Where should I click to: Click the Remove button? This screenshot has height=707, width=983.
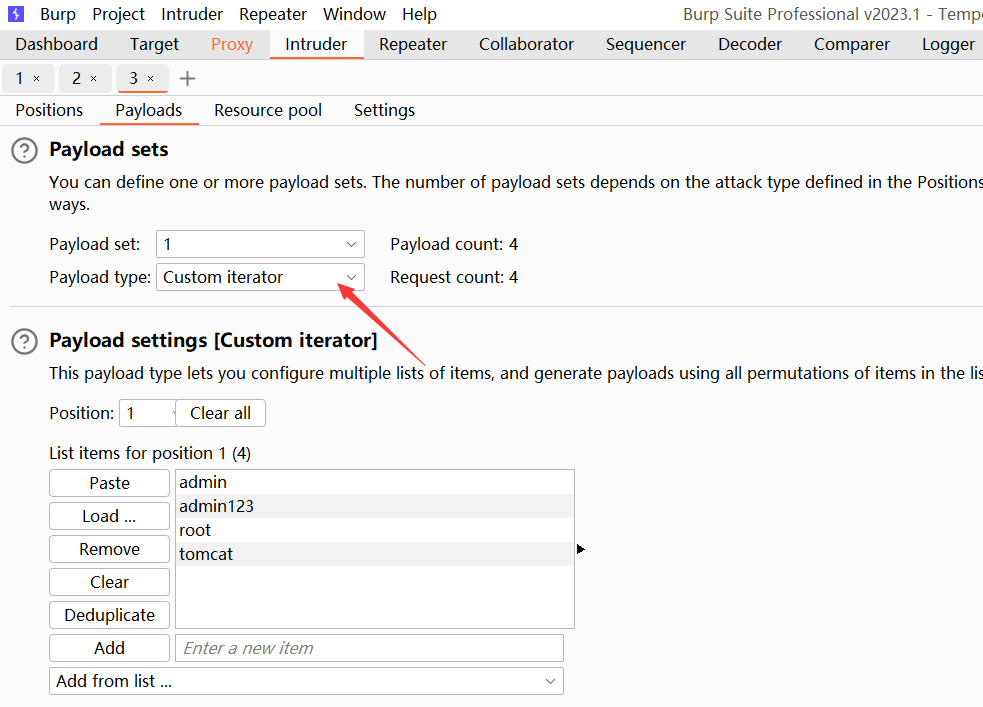point(110,549)
